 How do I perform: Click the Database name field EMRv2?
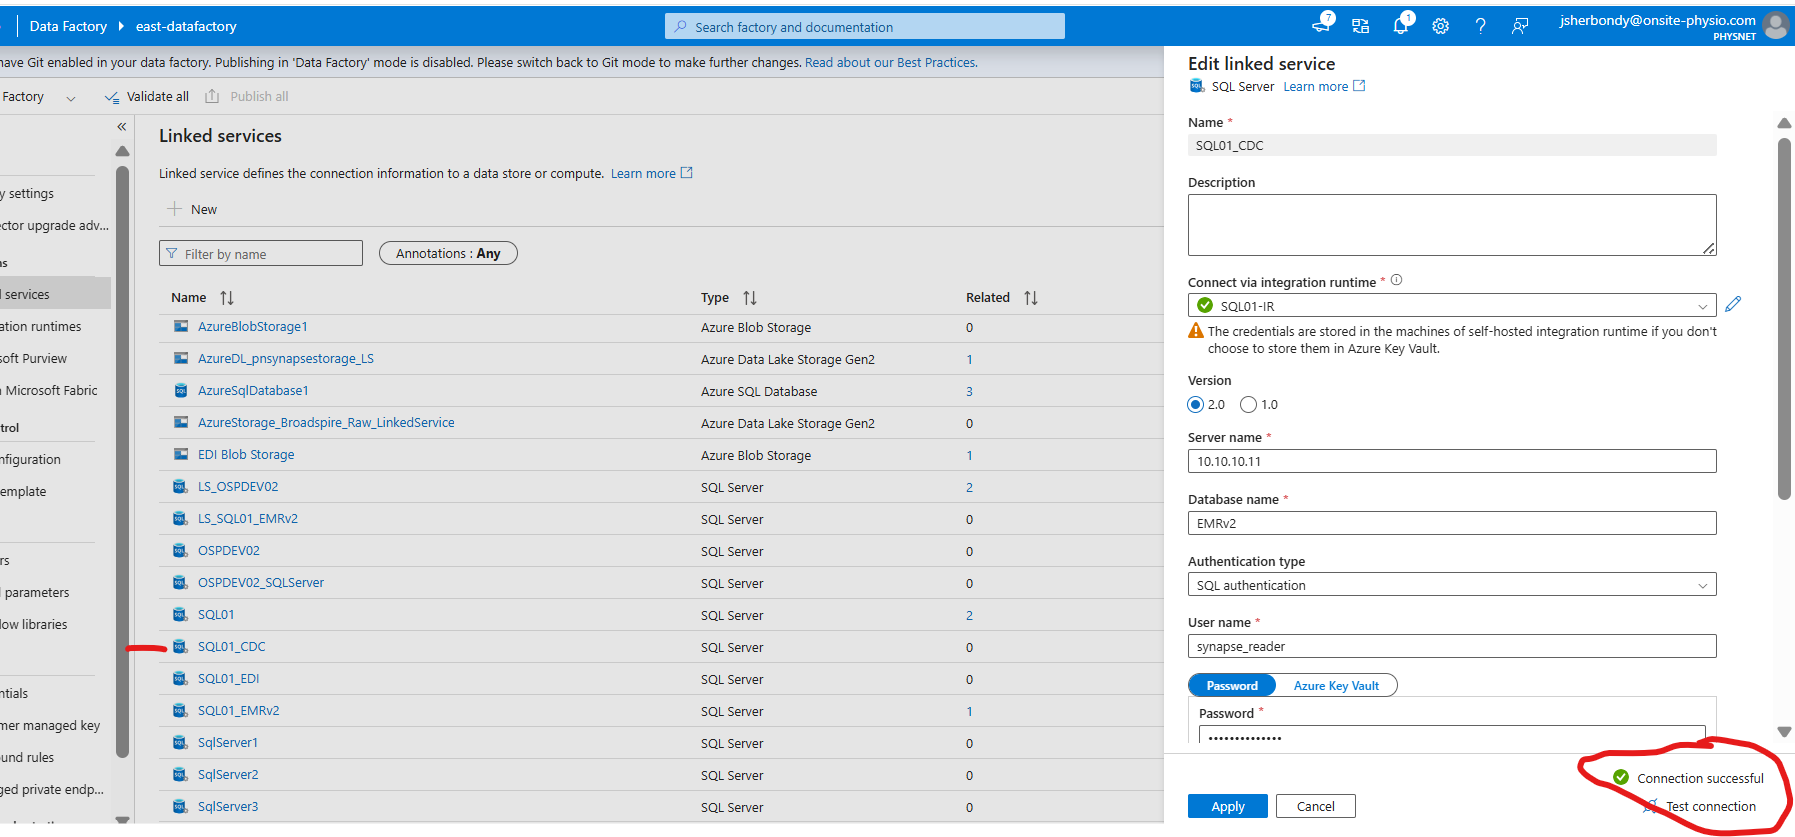[1452, 523]
